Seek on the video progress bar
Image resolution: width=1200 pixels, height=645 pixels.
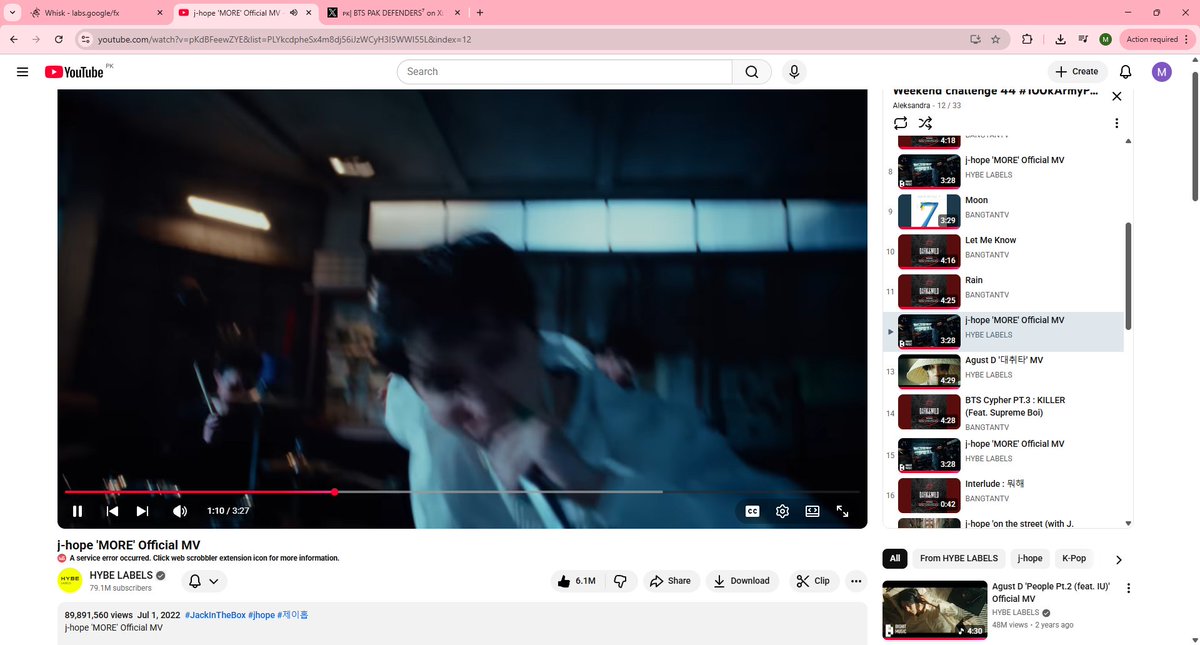[462, 492]
